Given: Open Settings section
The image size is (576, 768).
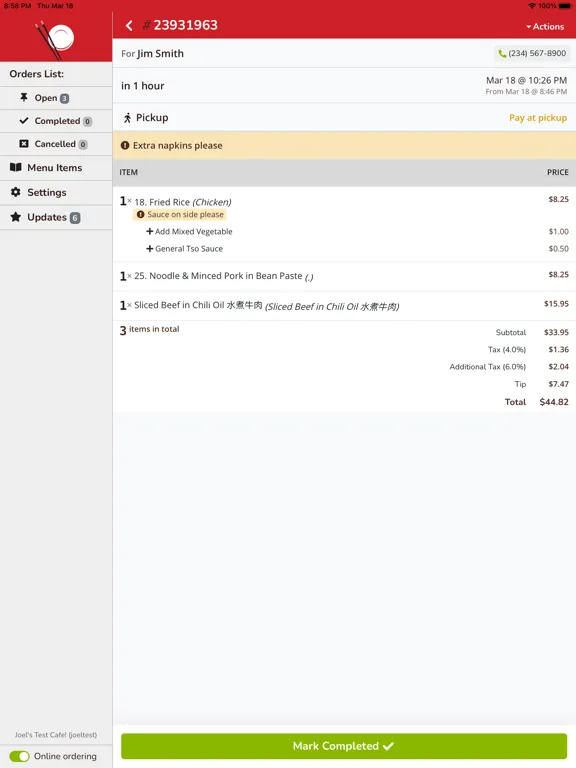Looking at the screenshot, I should 56,192.
